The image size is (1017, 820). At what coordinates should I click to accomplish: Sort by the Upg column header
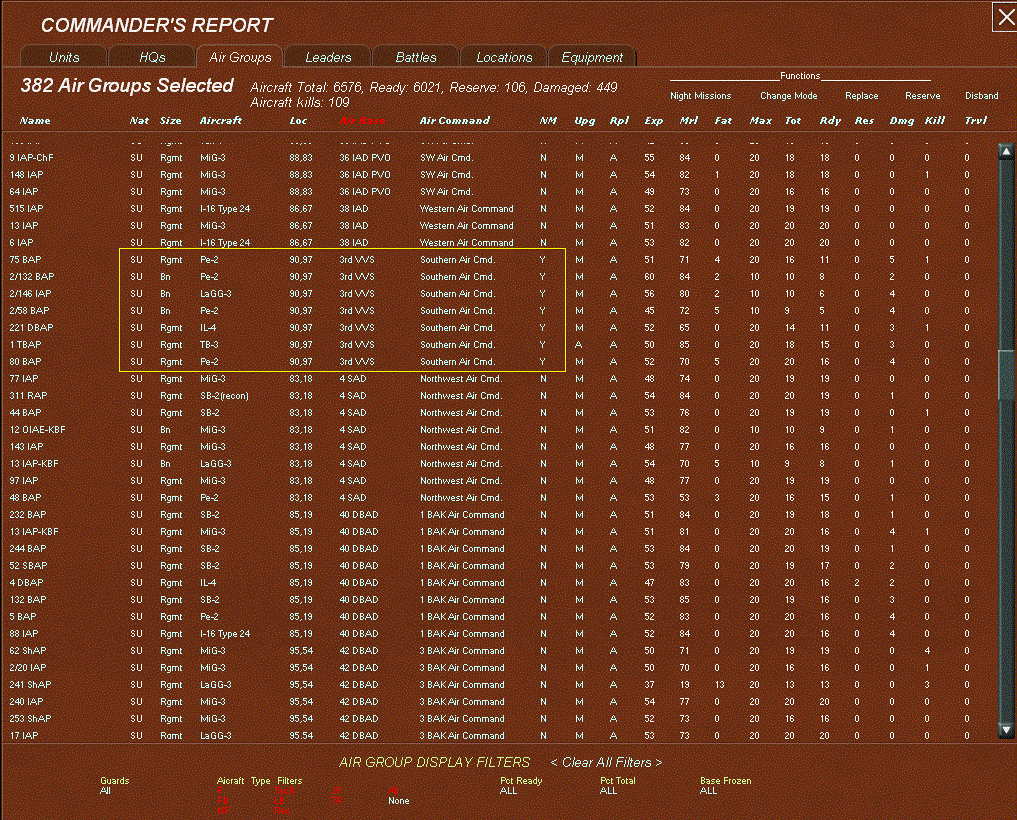point(584,121)
